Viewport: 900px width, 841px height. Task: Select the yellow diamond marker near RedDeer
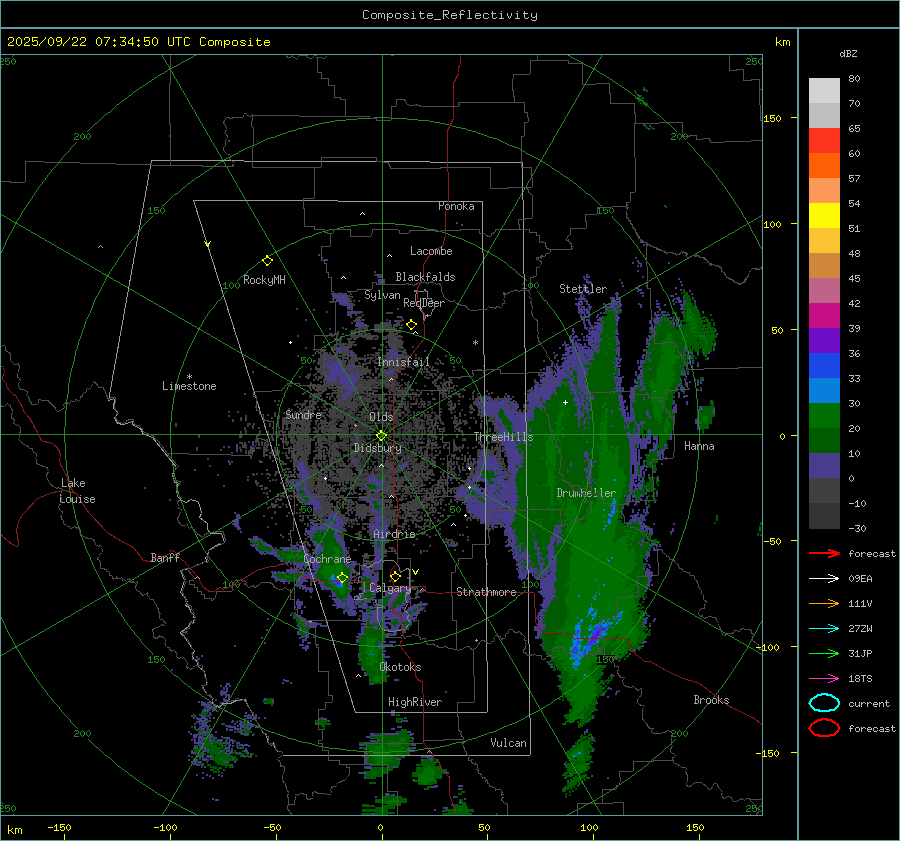(x=411, y=324)
